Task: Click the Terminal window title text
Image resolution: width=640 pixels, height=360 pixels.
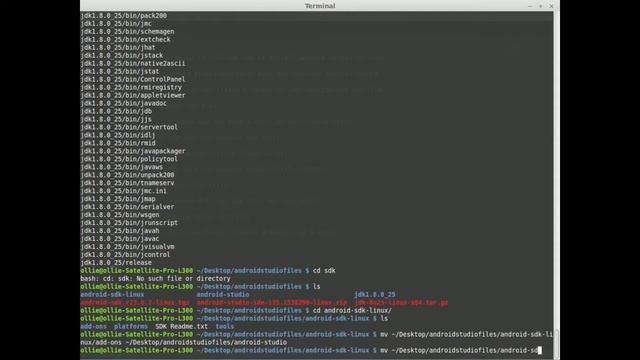Action: click(x=320, y=6)
